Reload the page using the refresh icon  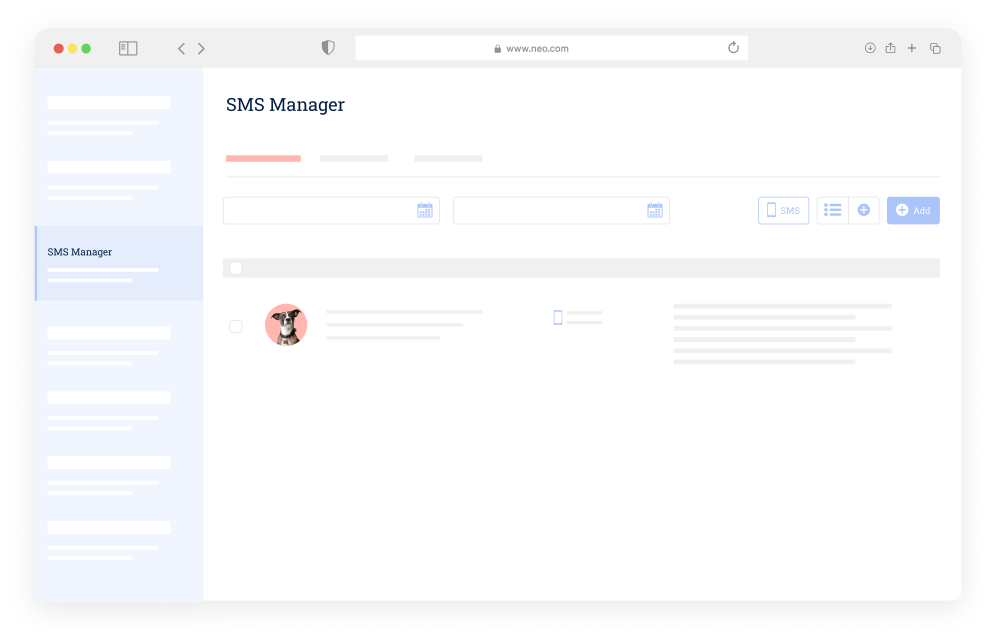tap(733, 48)
